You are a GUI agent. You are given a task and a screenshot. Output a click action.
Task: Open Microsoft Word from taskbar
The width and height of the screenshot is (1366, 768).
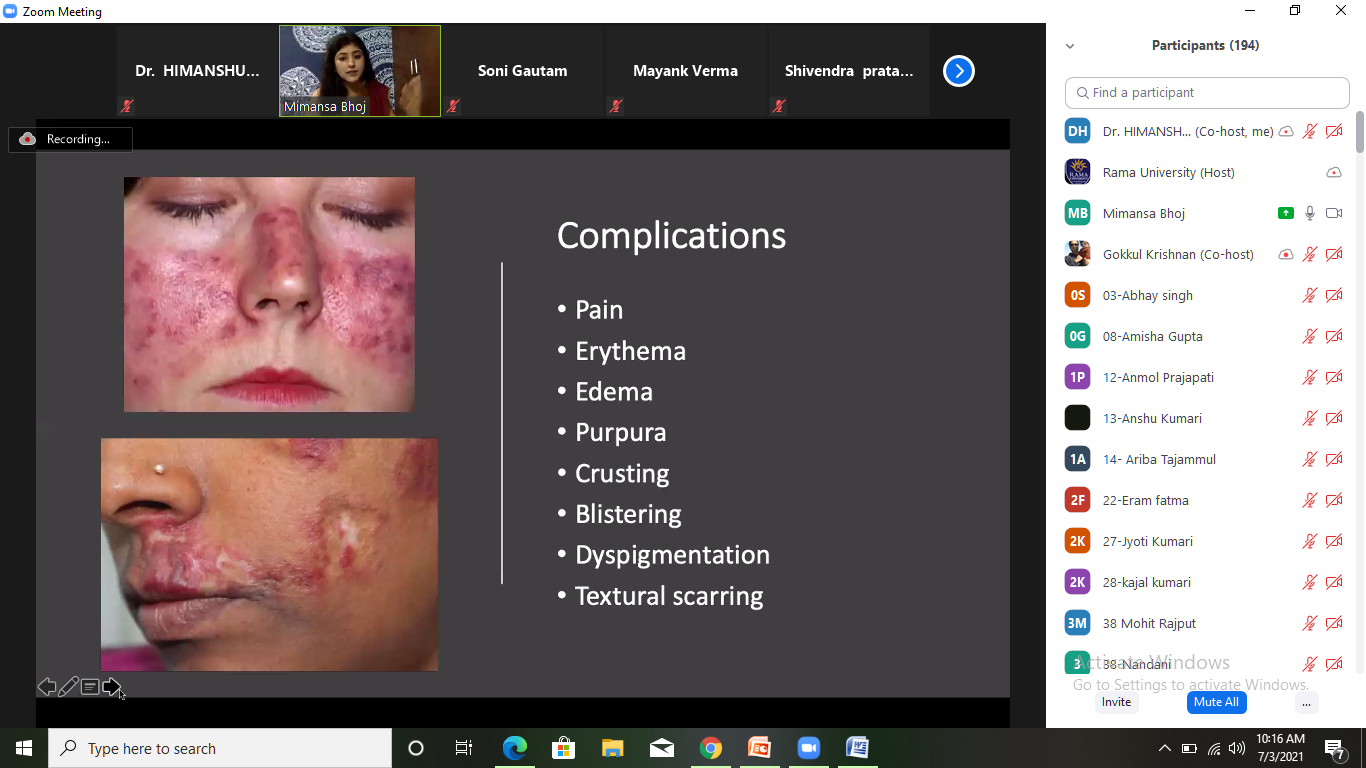[x=857, y=748]
